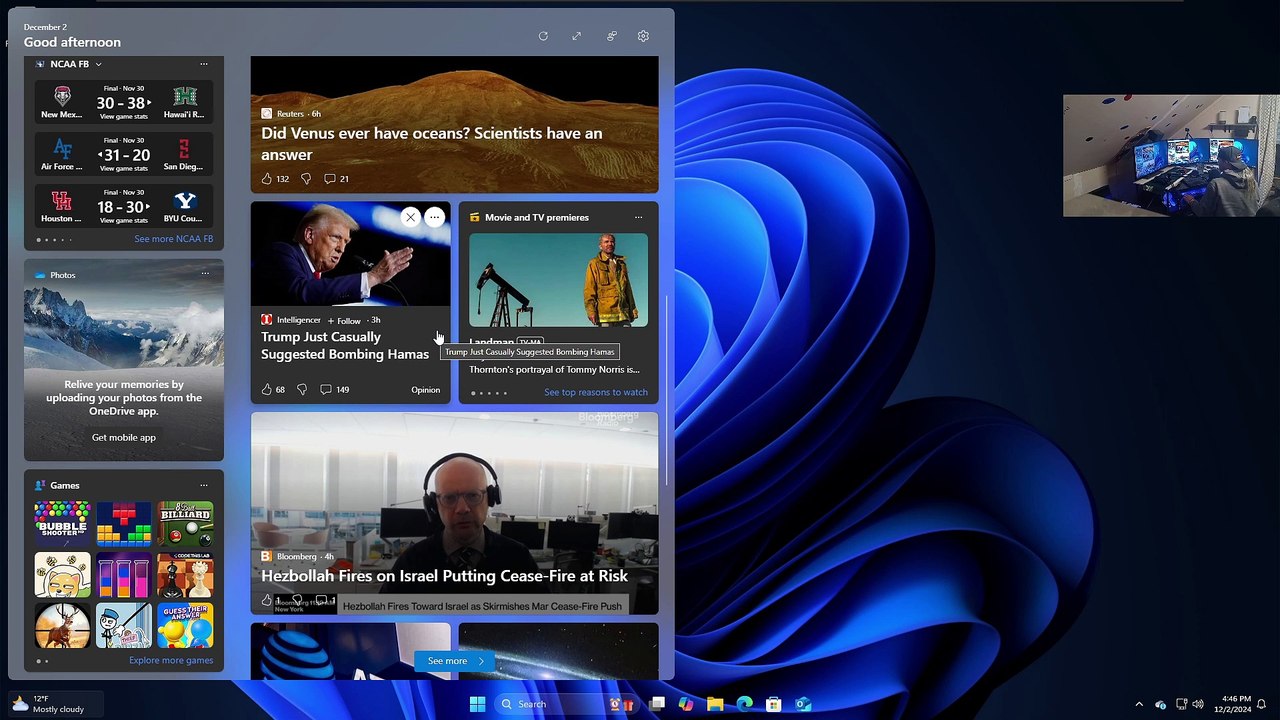
Task: Open Games widget more options
Action: (204, 485)
